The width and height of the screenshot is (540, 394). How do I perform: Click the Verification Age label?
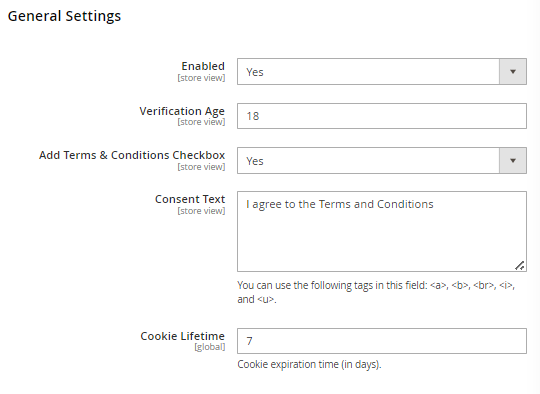(182, 111)
